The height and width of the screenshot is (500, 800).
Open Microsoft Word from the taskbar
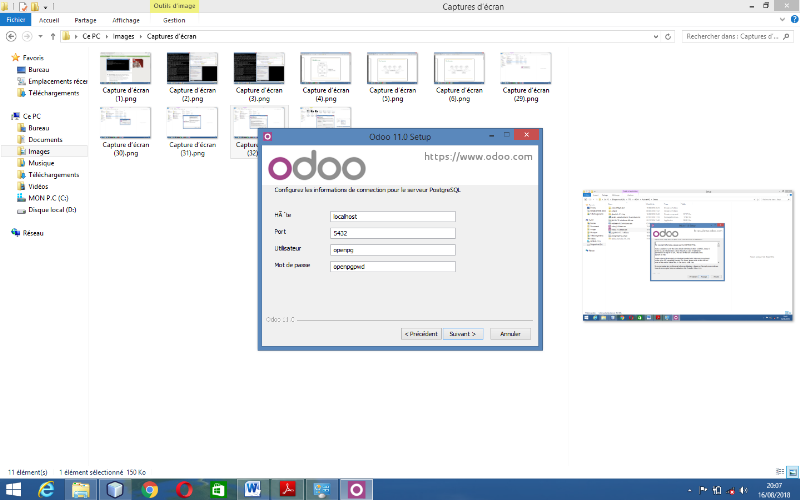(252, 489)
